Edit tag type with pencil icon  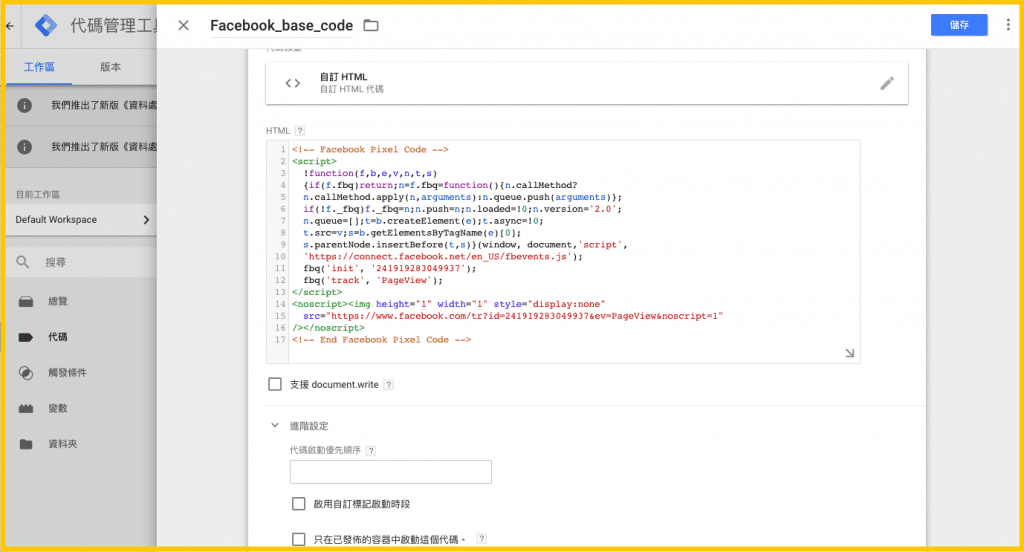[x=886, y=83]
